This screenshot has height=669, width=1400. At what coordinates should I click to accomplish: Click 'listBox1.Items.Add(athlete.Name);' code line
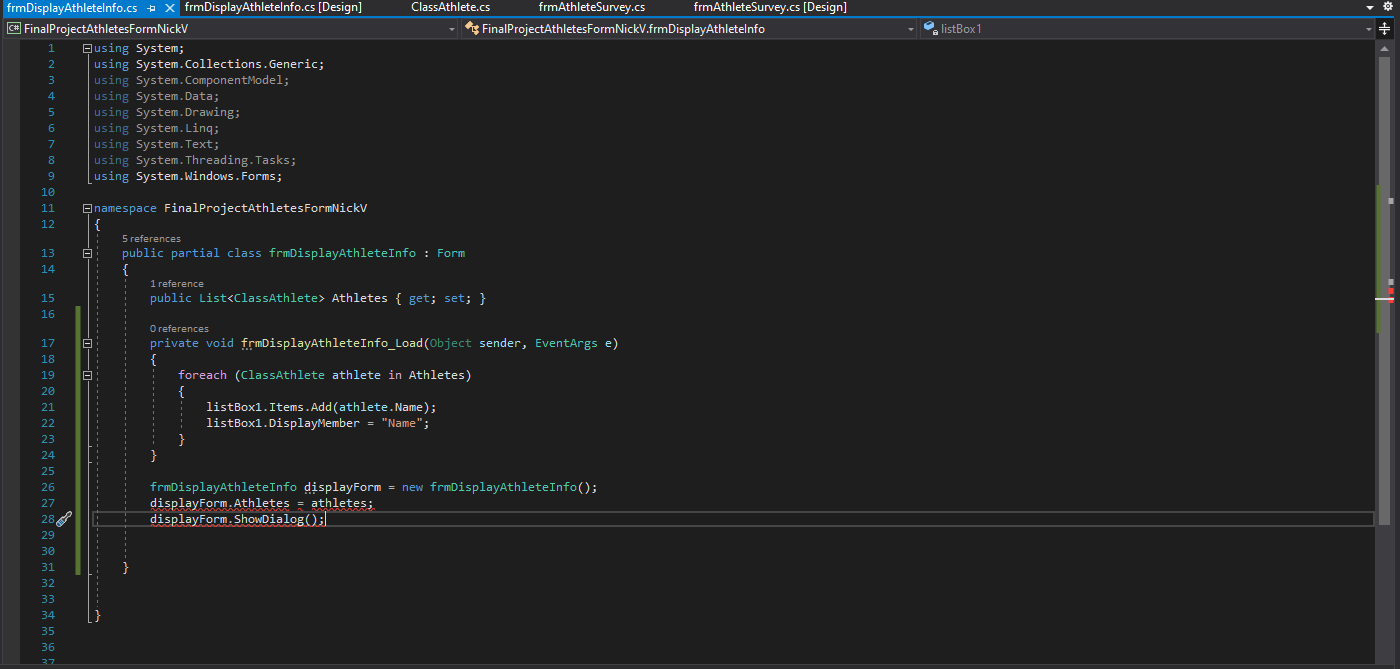click(x=321, y=407)
